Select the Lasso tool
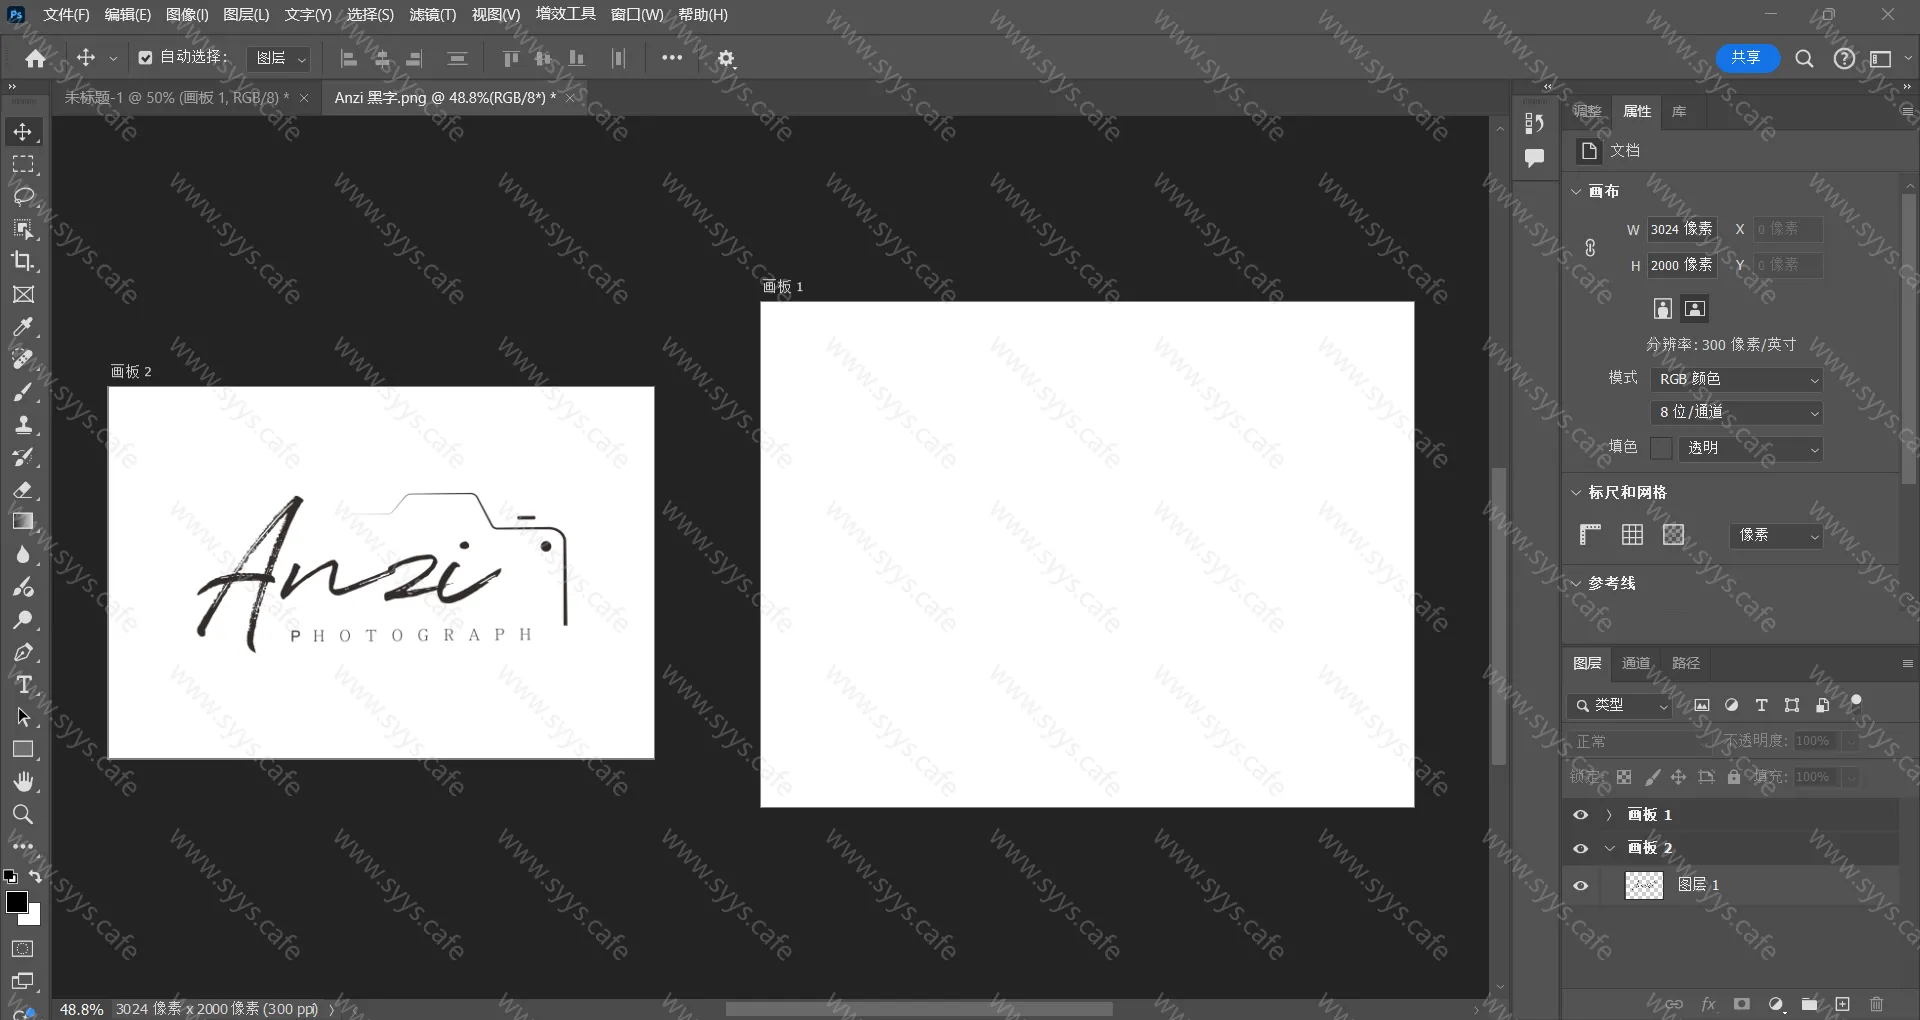 click(x=23, y=197)
